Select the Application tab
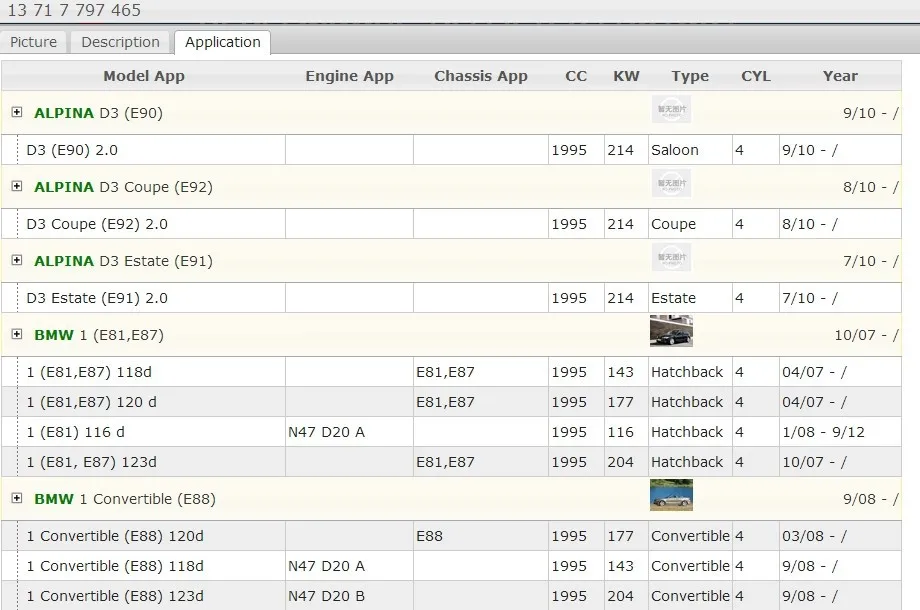 (x=222, y=42)
